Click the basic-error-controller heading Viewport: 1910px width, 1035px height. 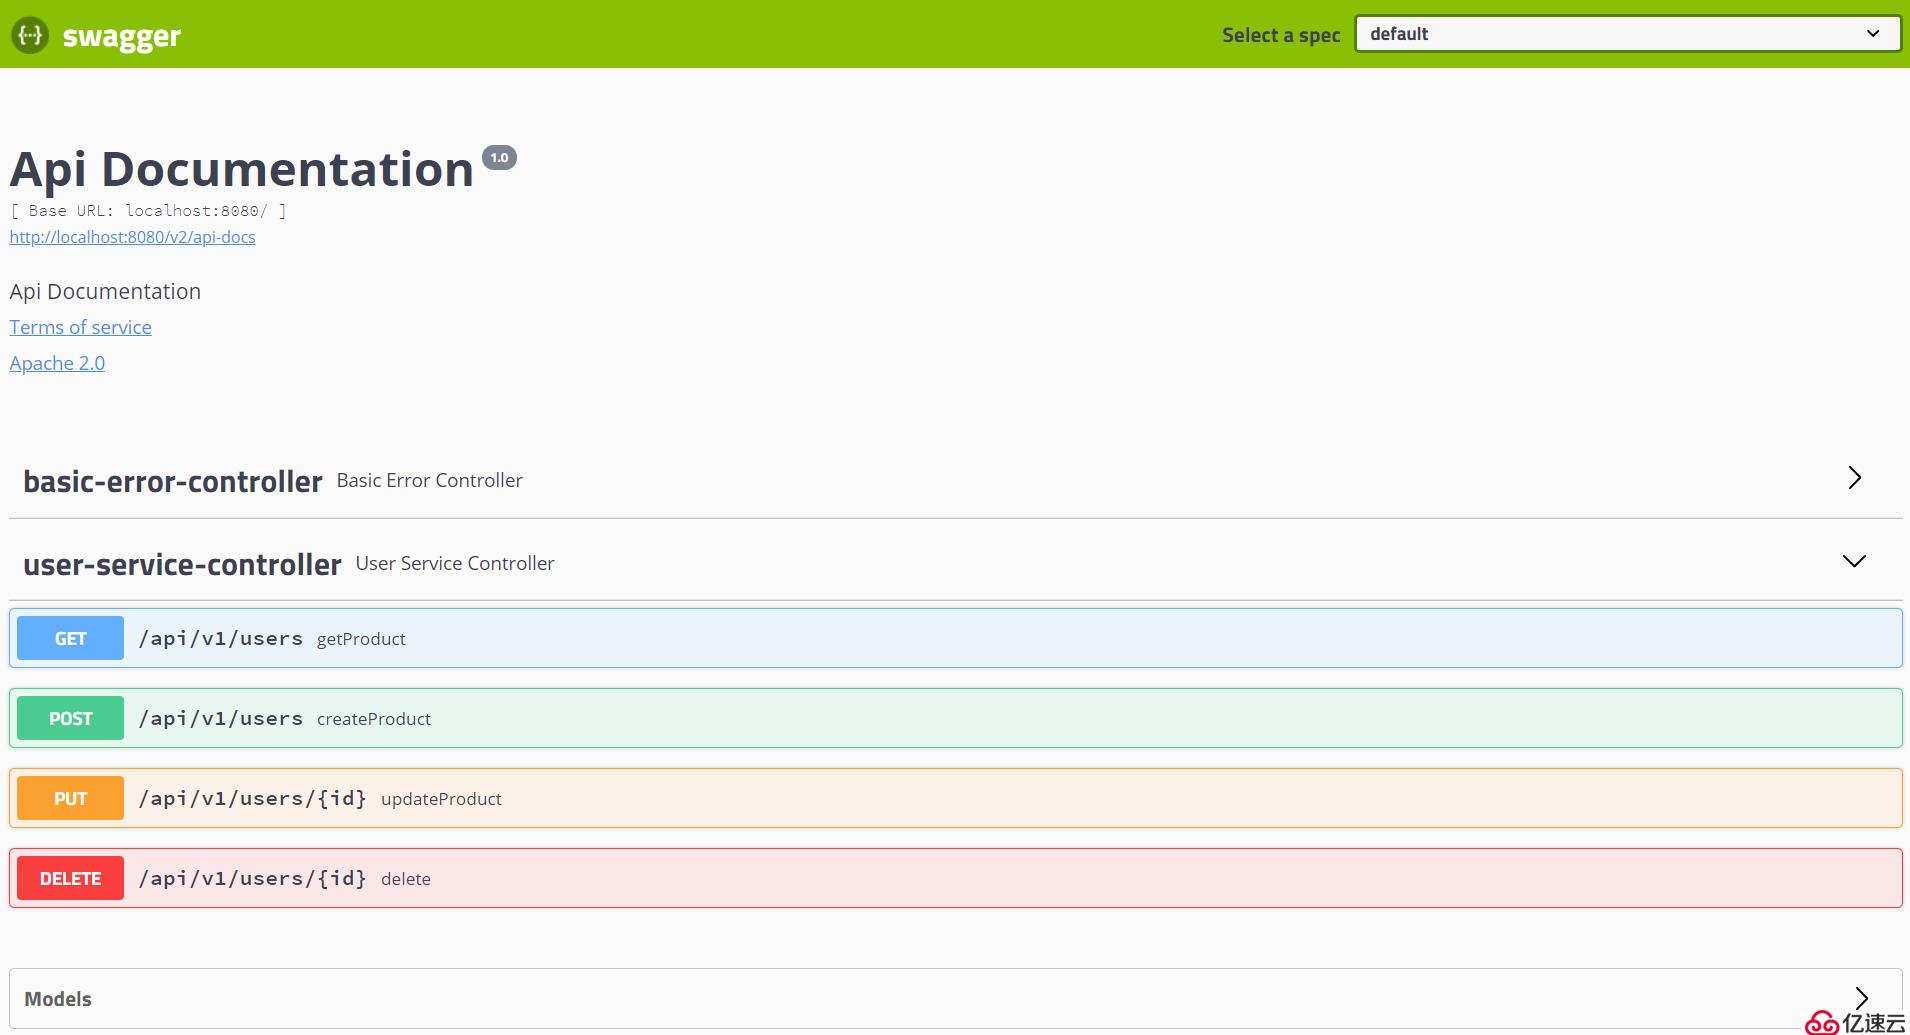pyautogui.click(x=173, y=482)
